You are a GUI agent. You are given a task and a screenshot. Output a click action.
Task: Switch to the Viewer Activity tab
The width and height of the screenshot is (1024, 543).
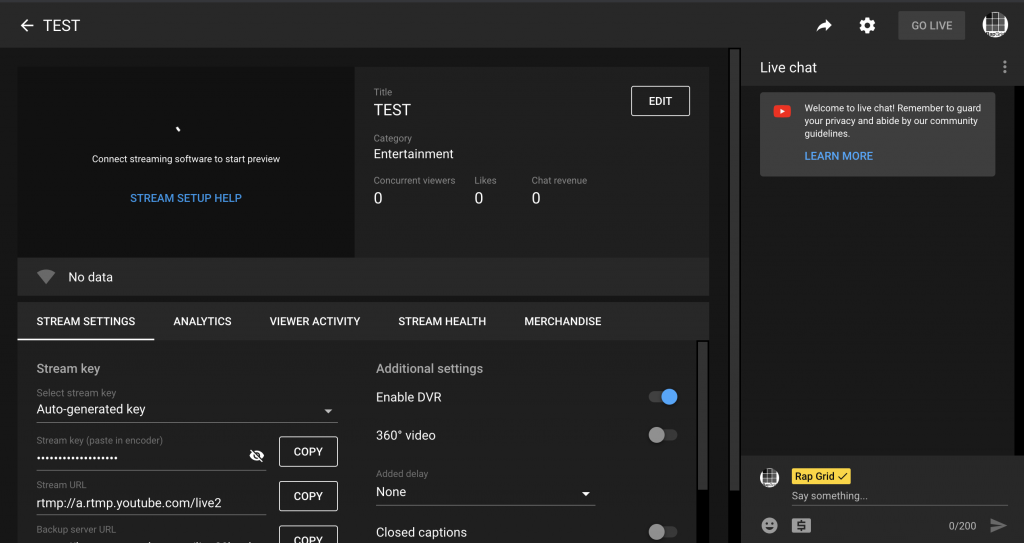tap(315, 321)
